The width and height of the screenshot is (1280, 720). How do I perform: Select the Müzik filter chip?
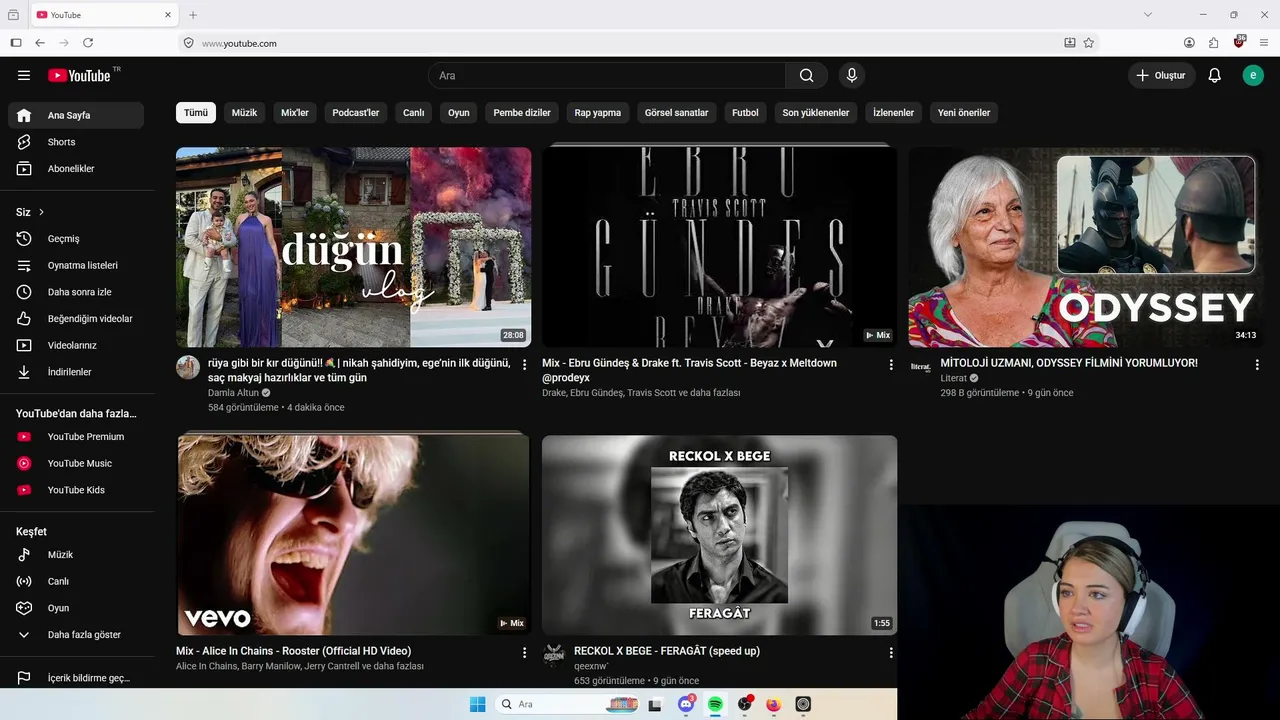[x=245, y=113]
